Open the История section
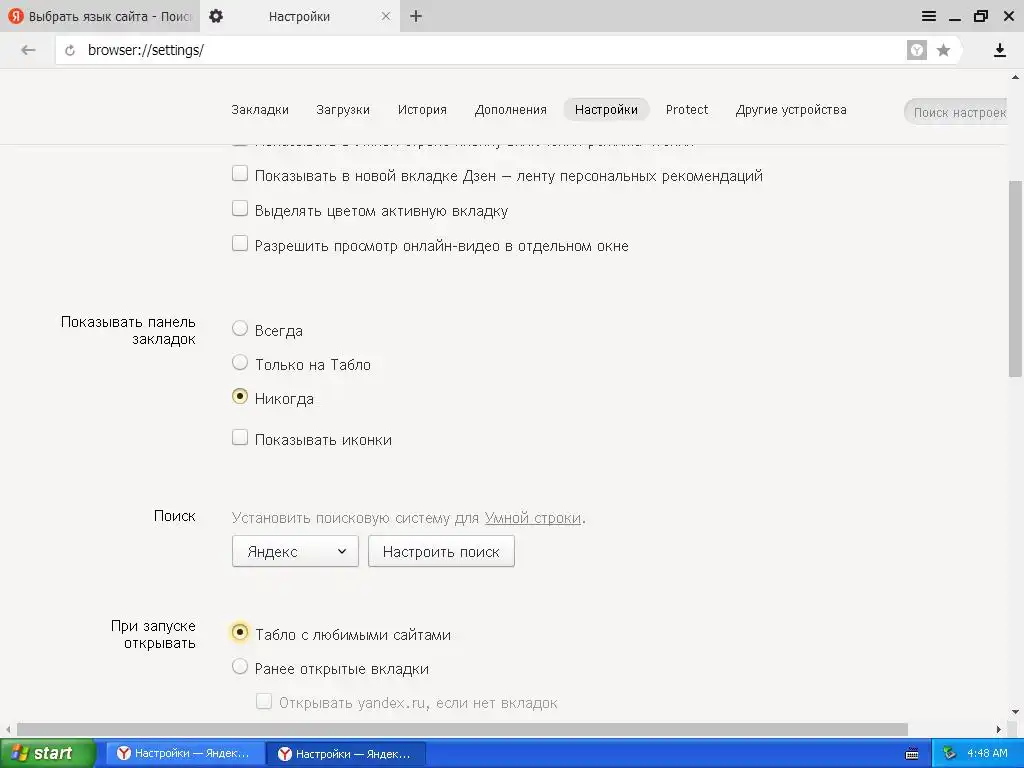Image resolution: width=1024 pixels, height=768 pixels. click(x=422, y=110)
